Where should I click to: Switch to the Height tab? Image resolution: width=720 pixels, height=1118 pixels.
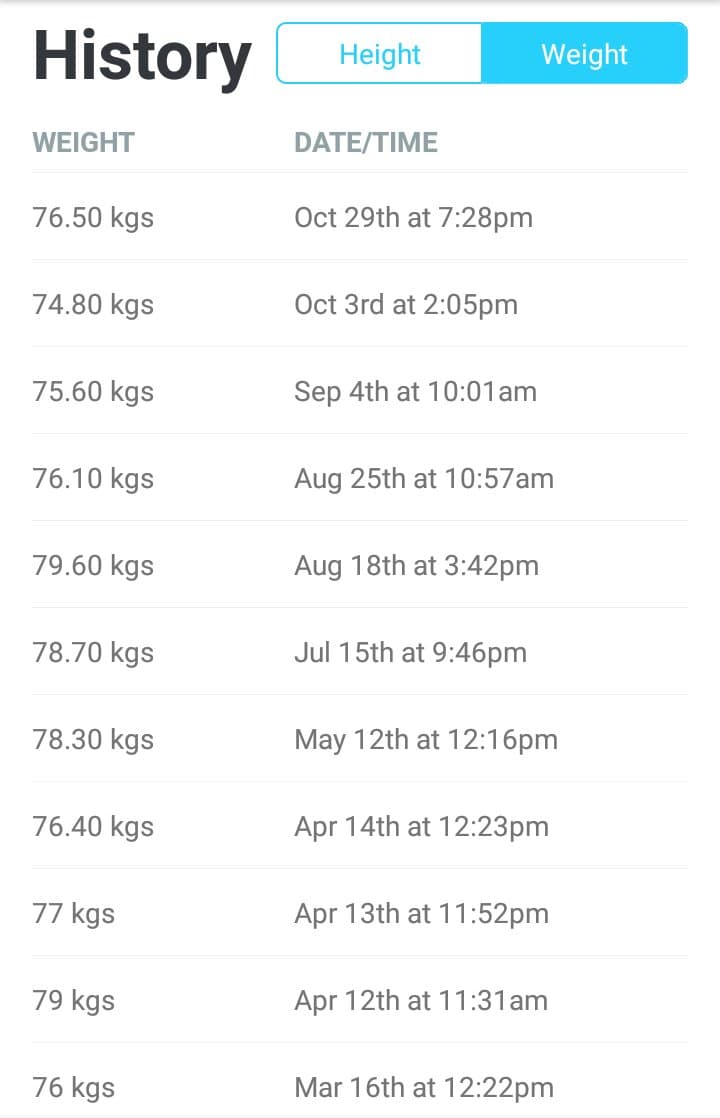tap(379, 53)
